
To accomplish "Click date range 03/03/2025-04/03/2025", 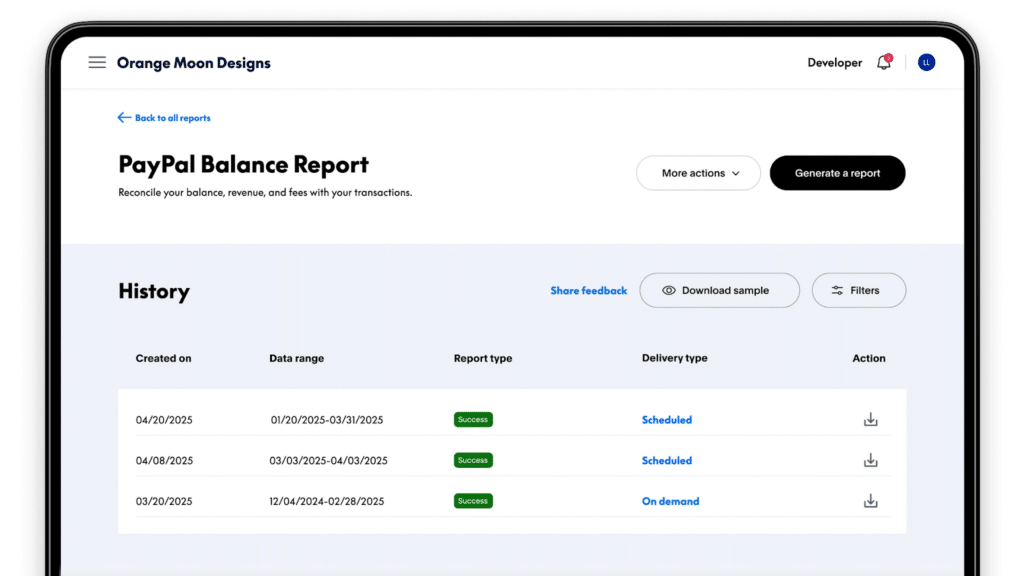I will click(328, 460).
